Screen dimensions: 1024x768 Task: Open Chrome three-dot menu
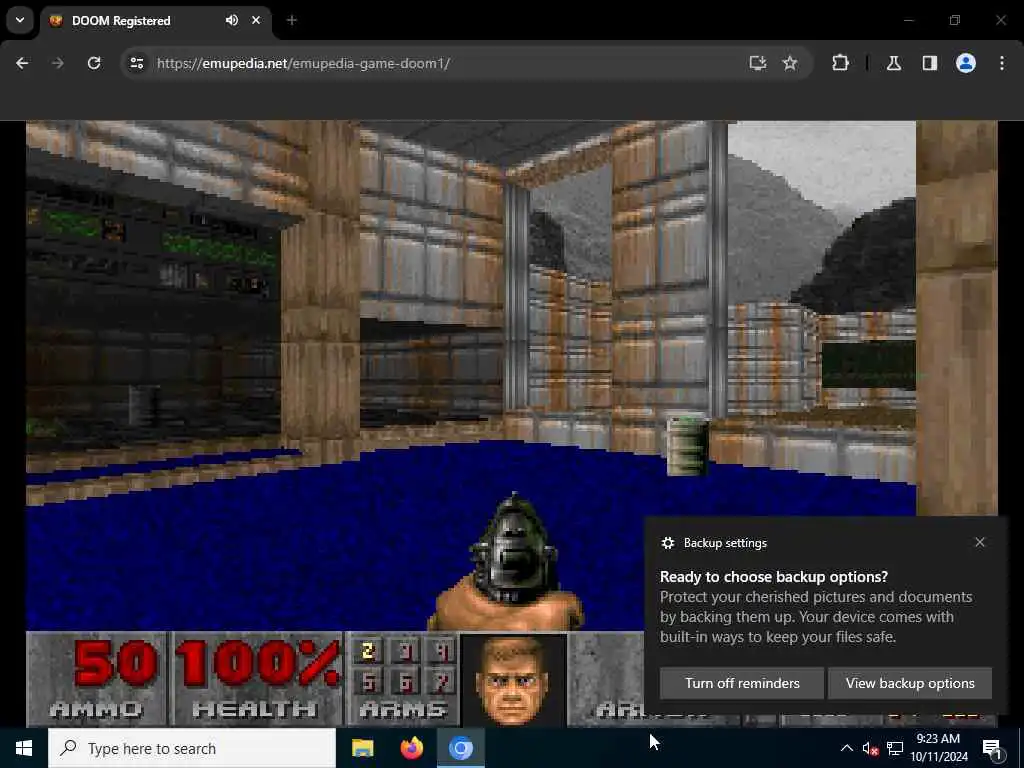pos(1002,63)
